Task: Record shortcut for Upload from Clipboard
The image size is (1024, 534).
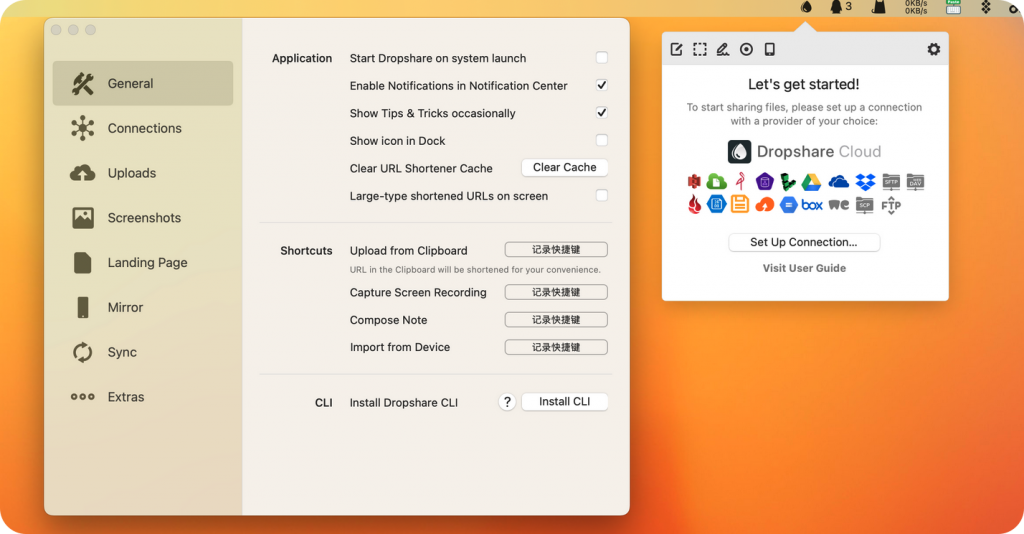Action: pyautogui.click(x=556, y=249)
